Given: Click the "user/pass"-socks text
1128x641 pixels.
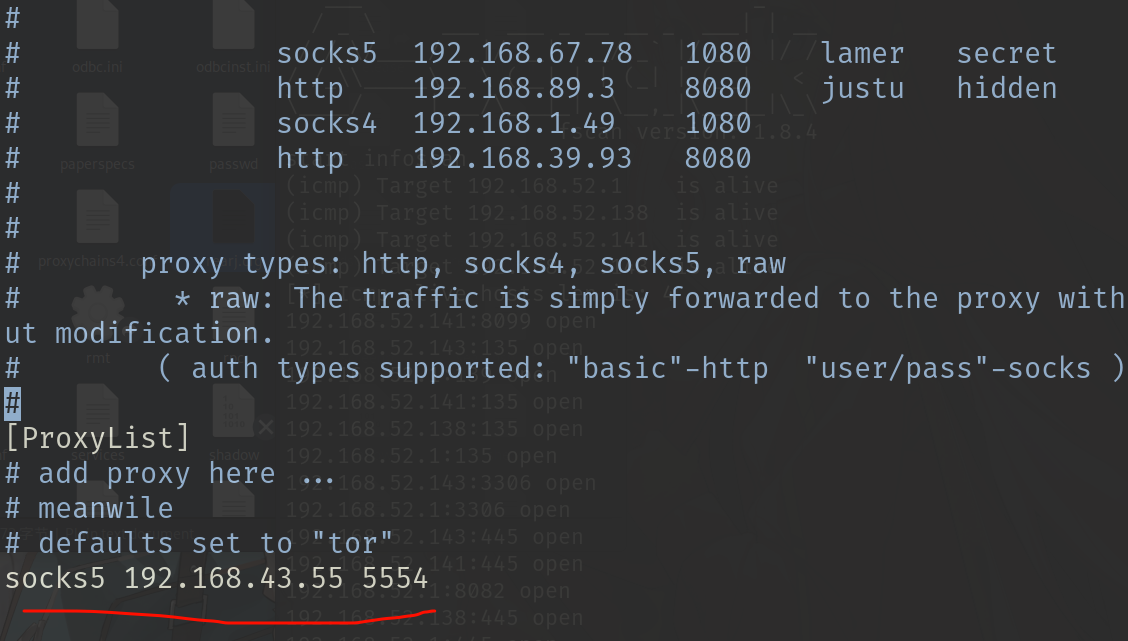Looking at the screenshot, I should [x=947, y=369].
